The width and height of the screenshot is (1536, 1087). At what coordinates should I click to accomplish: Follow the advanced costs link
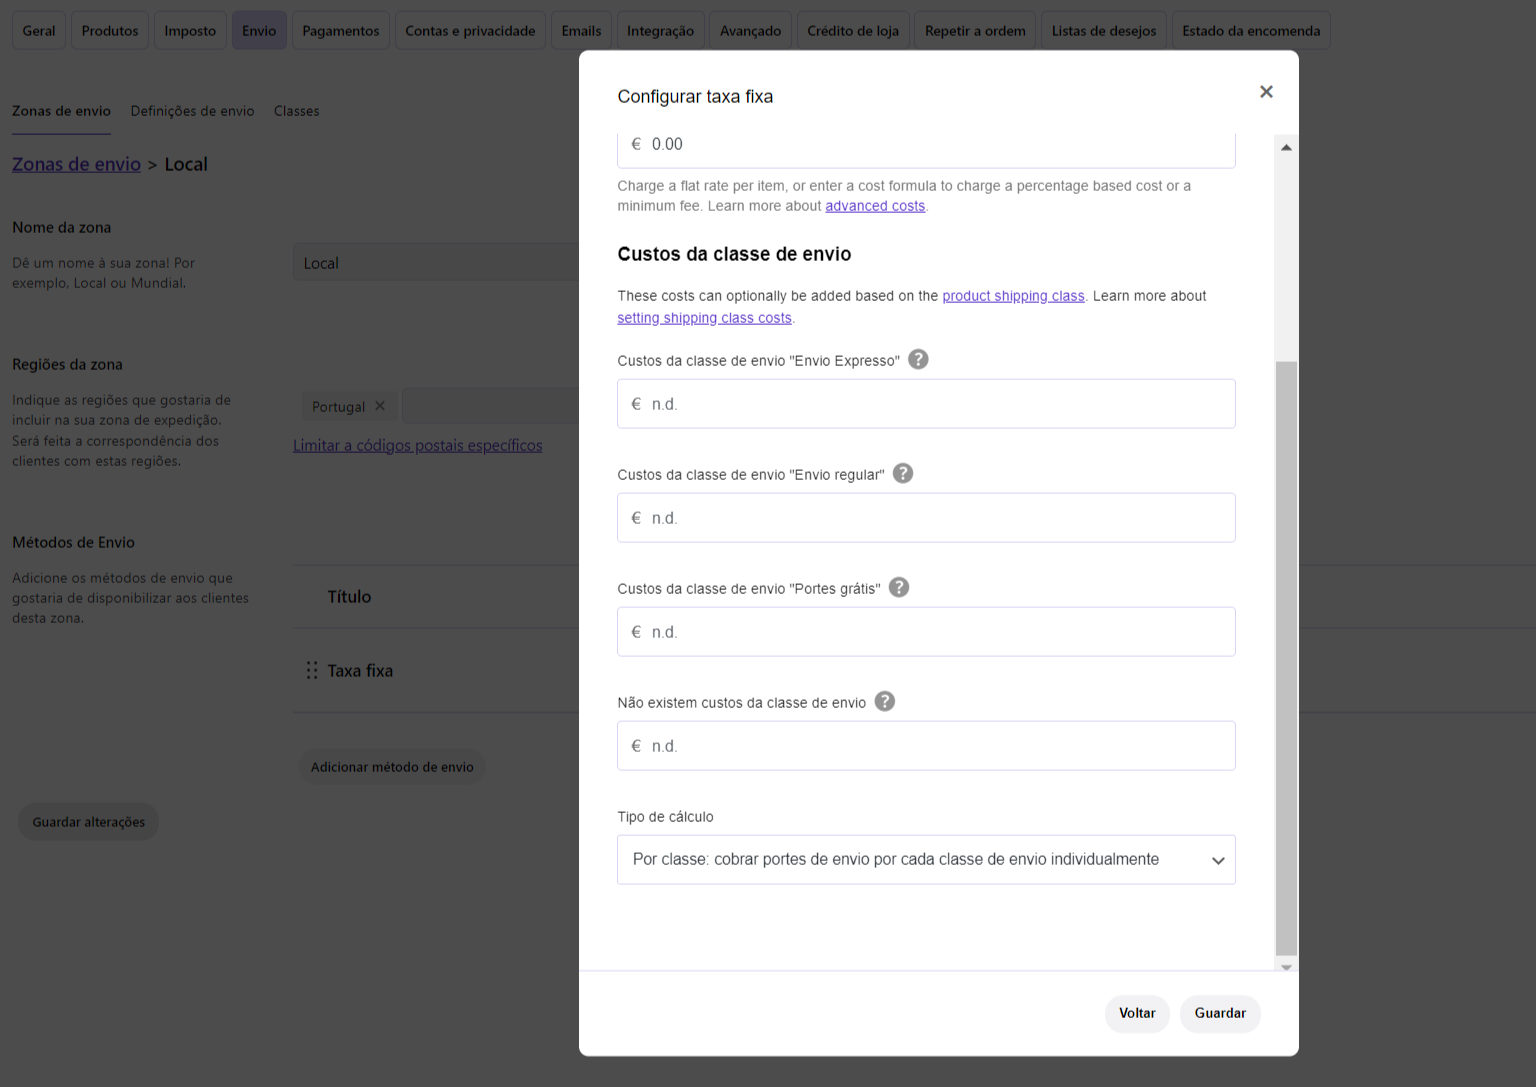pos(875,206)
